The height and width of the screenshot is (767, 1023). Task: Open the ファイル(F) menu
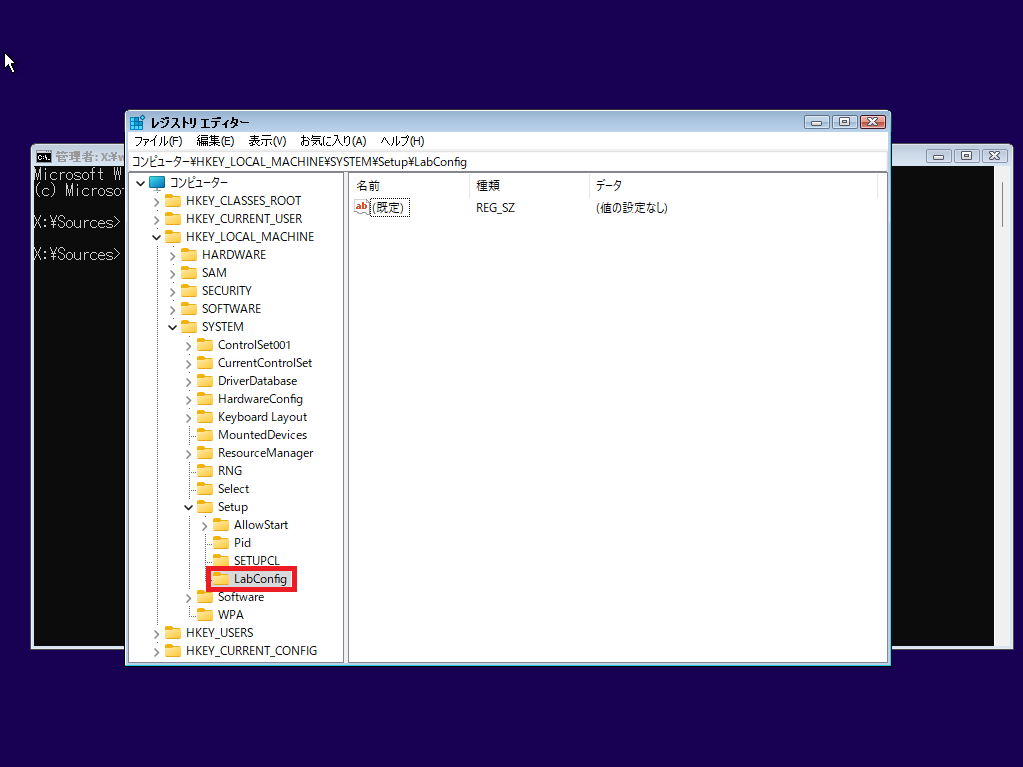coord(158,141)
